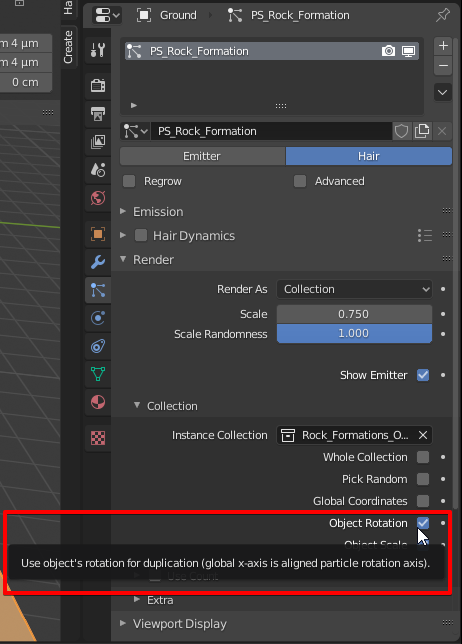462x644 pixels.
Task: Expand the Emission panel
Action: 122,211
